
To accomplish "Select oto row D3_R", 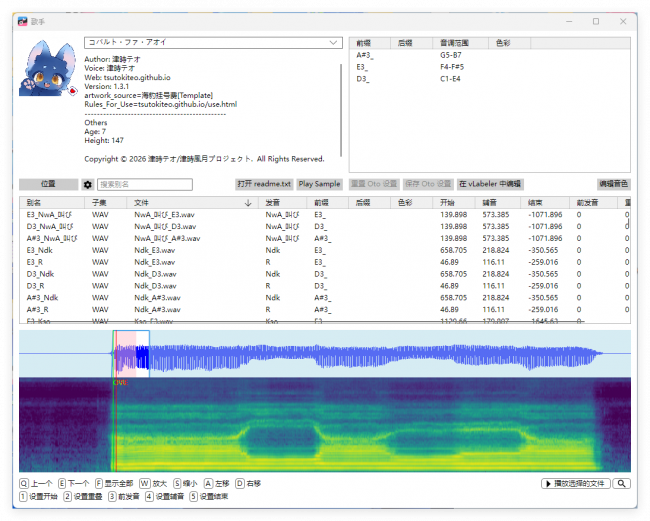I will click(325, 286).
